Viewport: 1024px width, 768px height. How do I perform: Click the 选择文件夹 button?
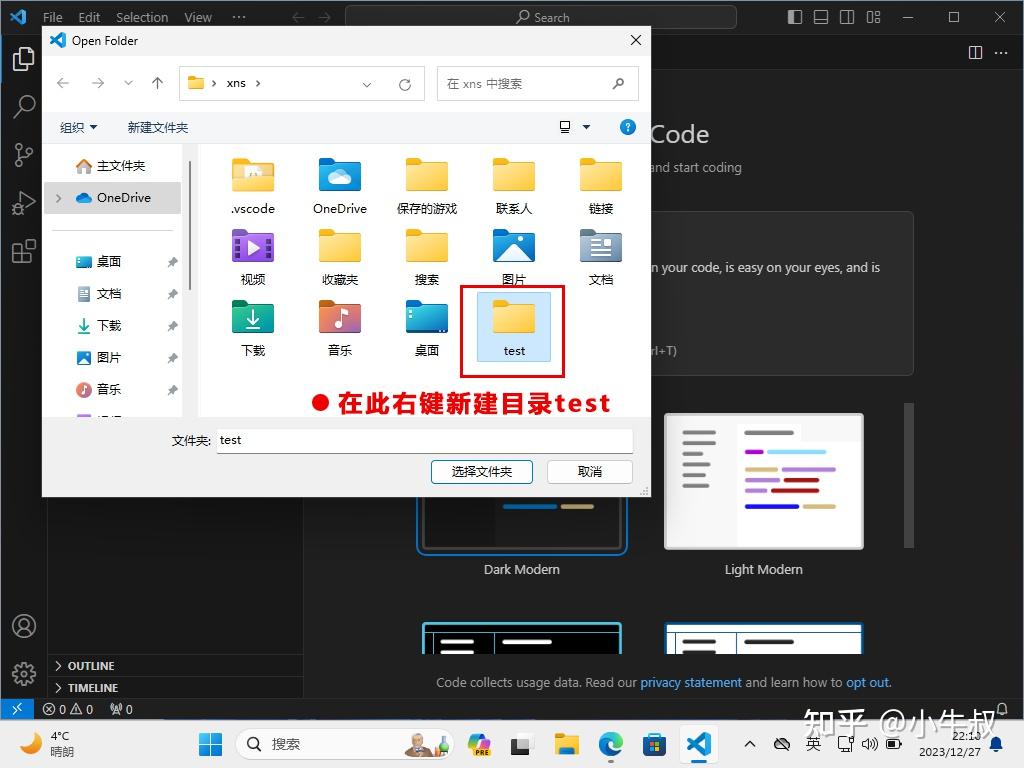coord(481,471)
